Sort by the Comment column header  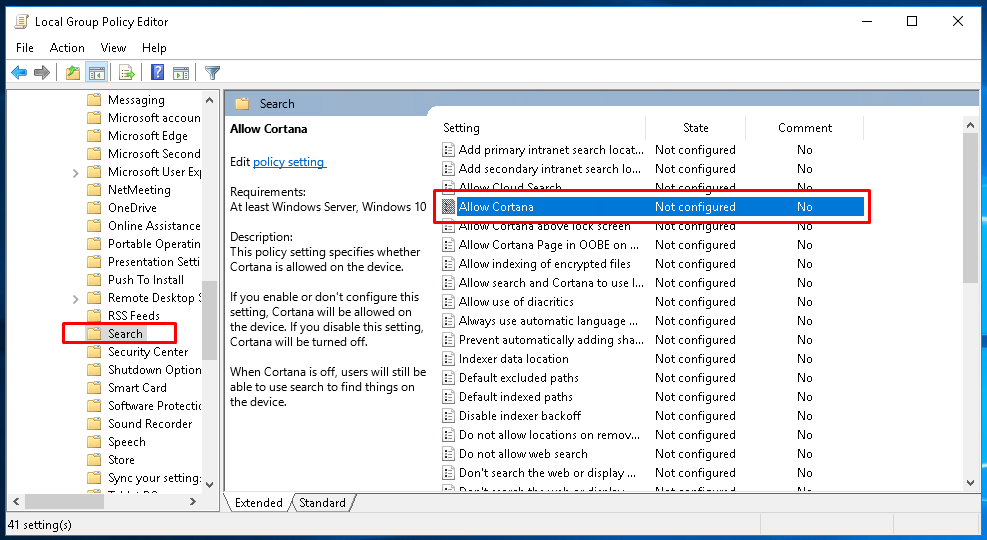pos(804,128)
